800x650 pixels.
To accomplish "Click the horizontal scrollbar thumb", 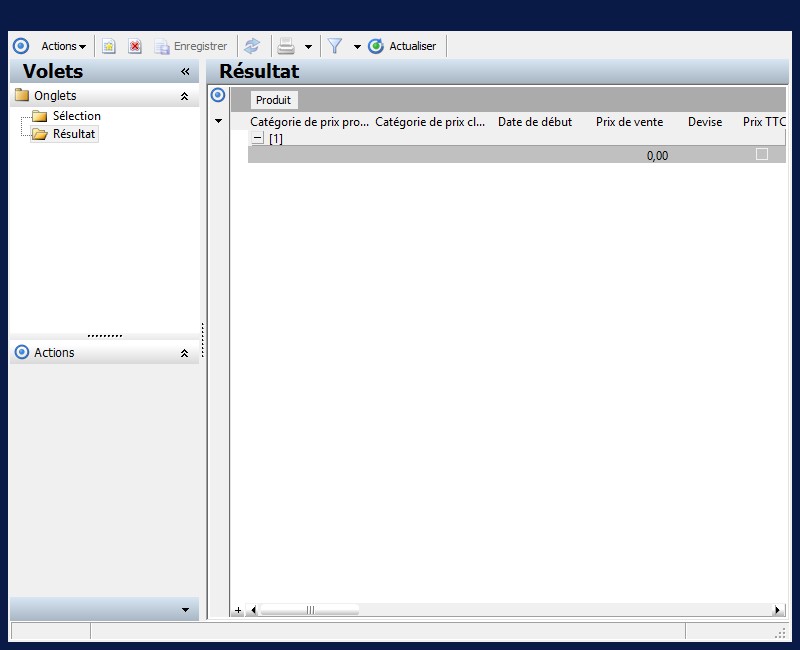I will [310, 610].
